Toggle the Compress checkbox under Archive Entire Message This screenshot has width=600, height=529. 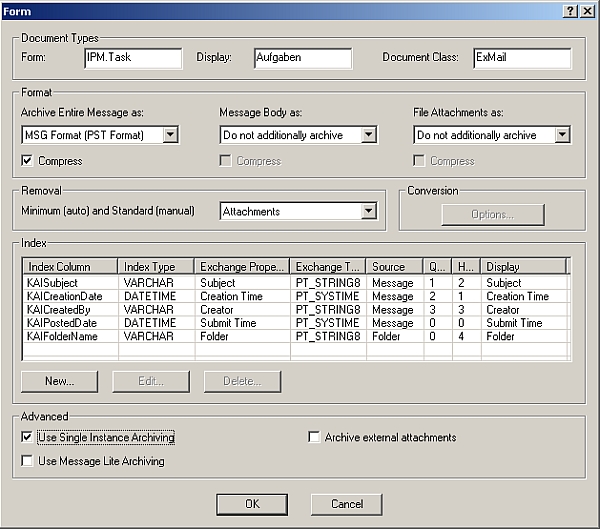click(x=28, y=161)
